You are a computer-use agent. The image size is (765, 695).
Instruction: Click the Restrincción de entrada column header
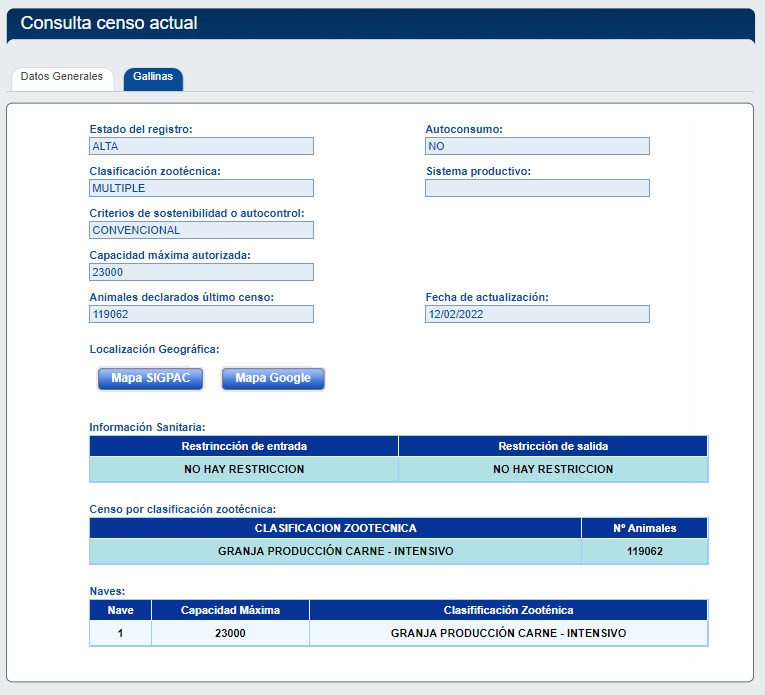(244, 446)
